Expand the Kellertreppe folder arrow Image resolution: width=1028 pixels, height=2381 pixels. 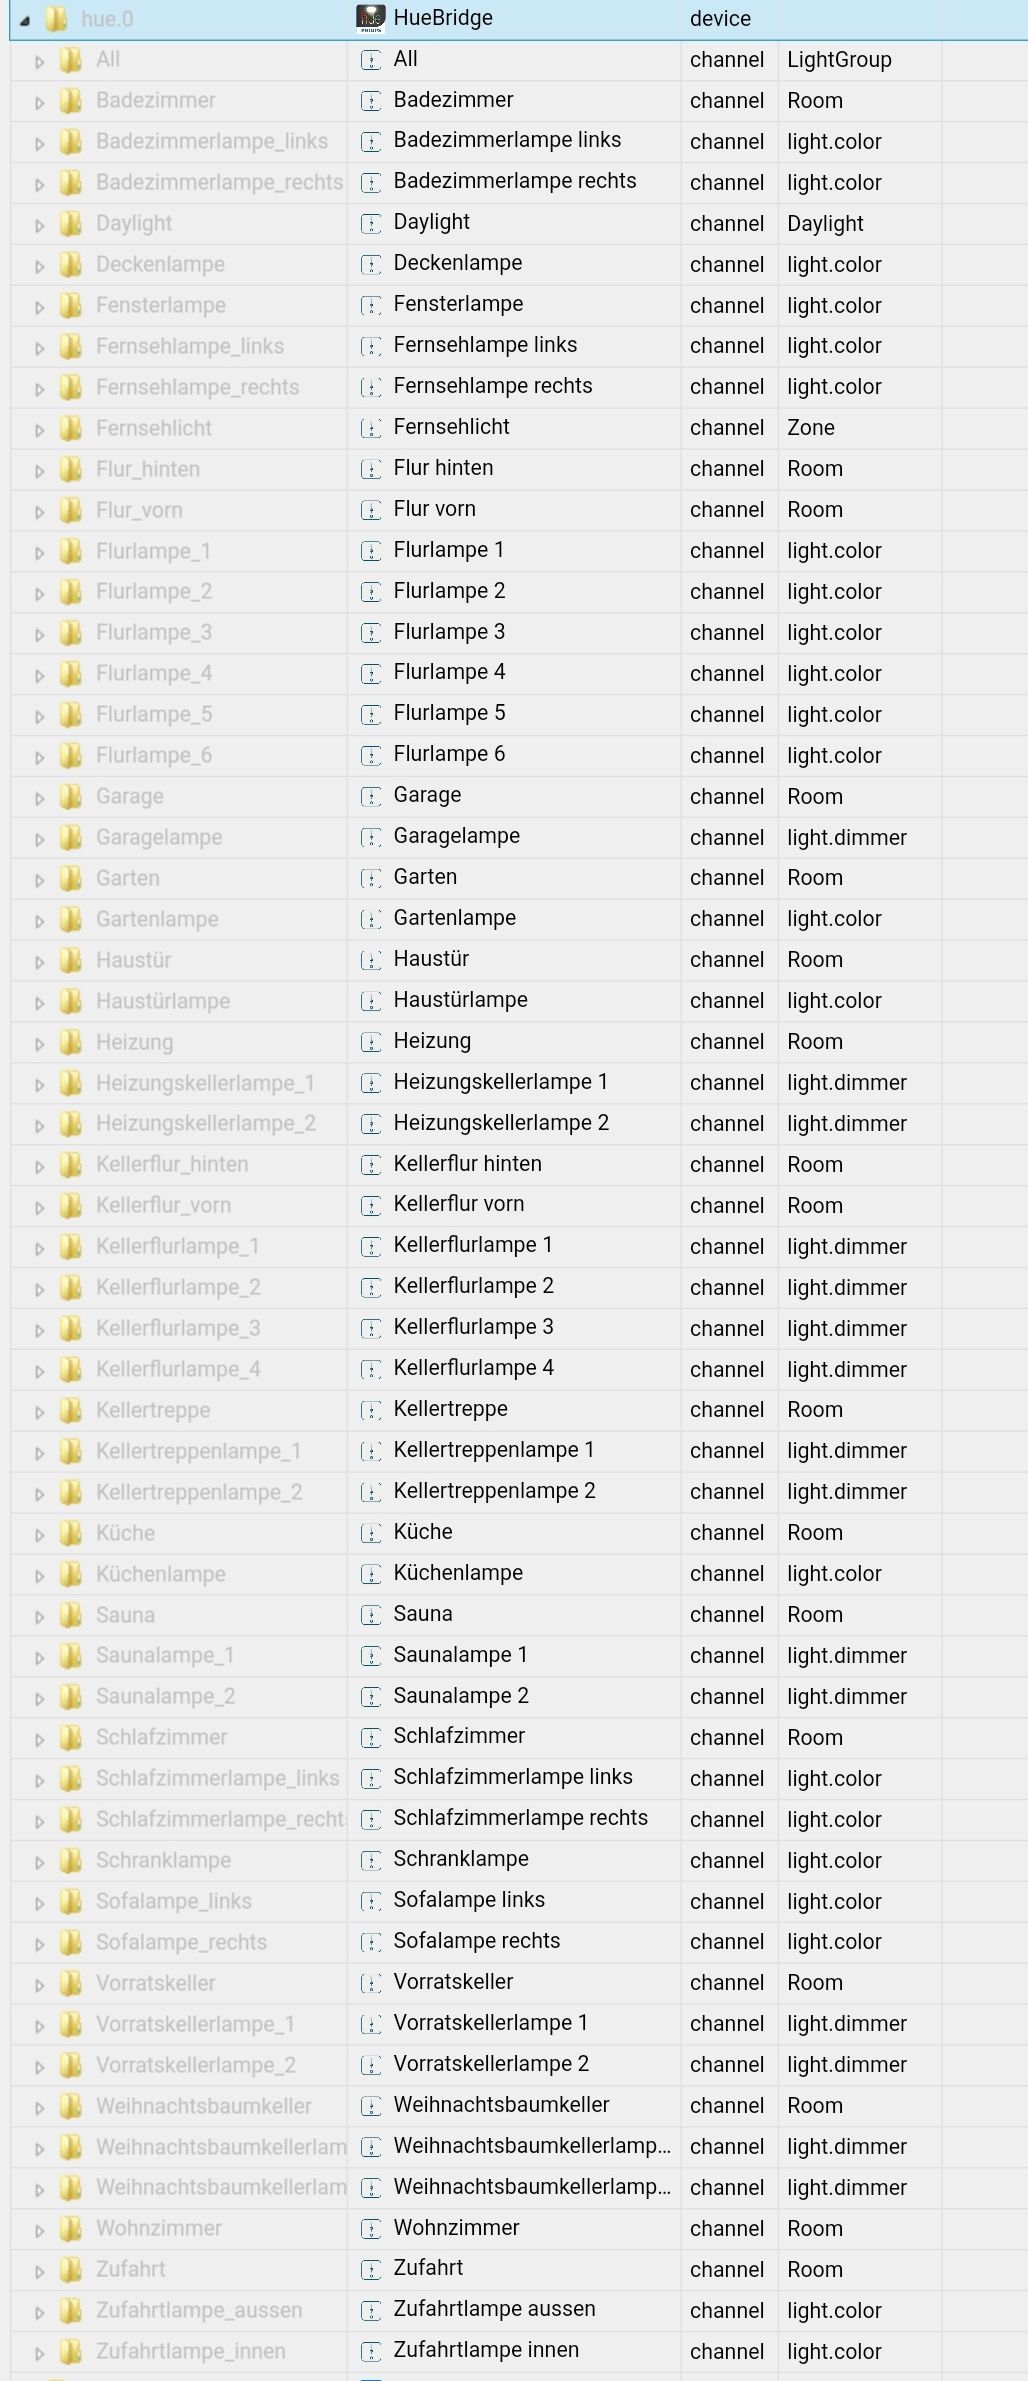(x=40, y=1412)
